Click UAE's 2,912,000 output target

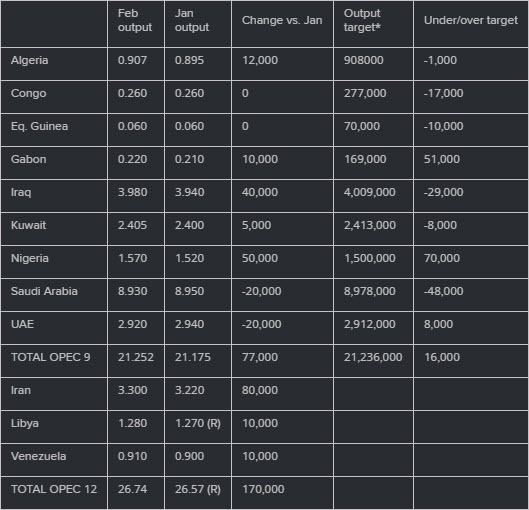[x=369, y=324]
